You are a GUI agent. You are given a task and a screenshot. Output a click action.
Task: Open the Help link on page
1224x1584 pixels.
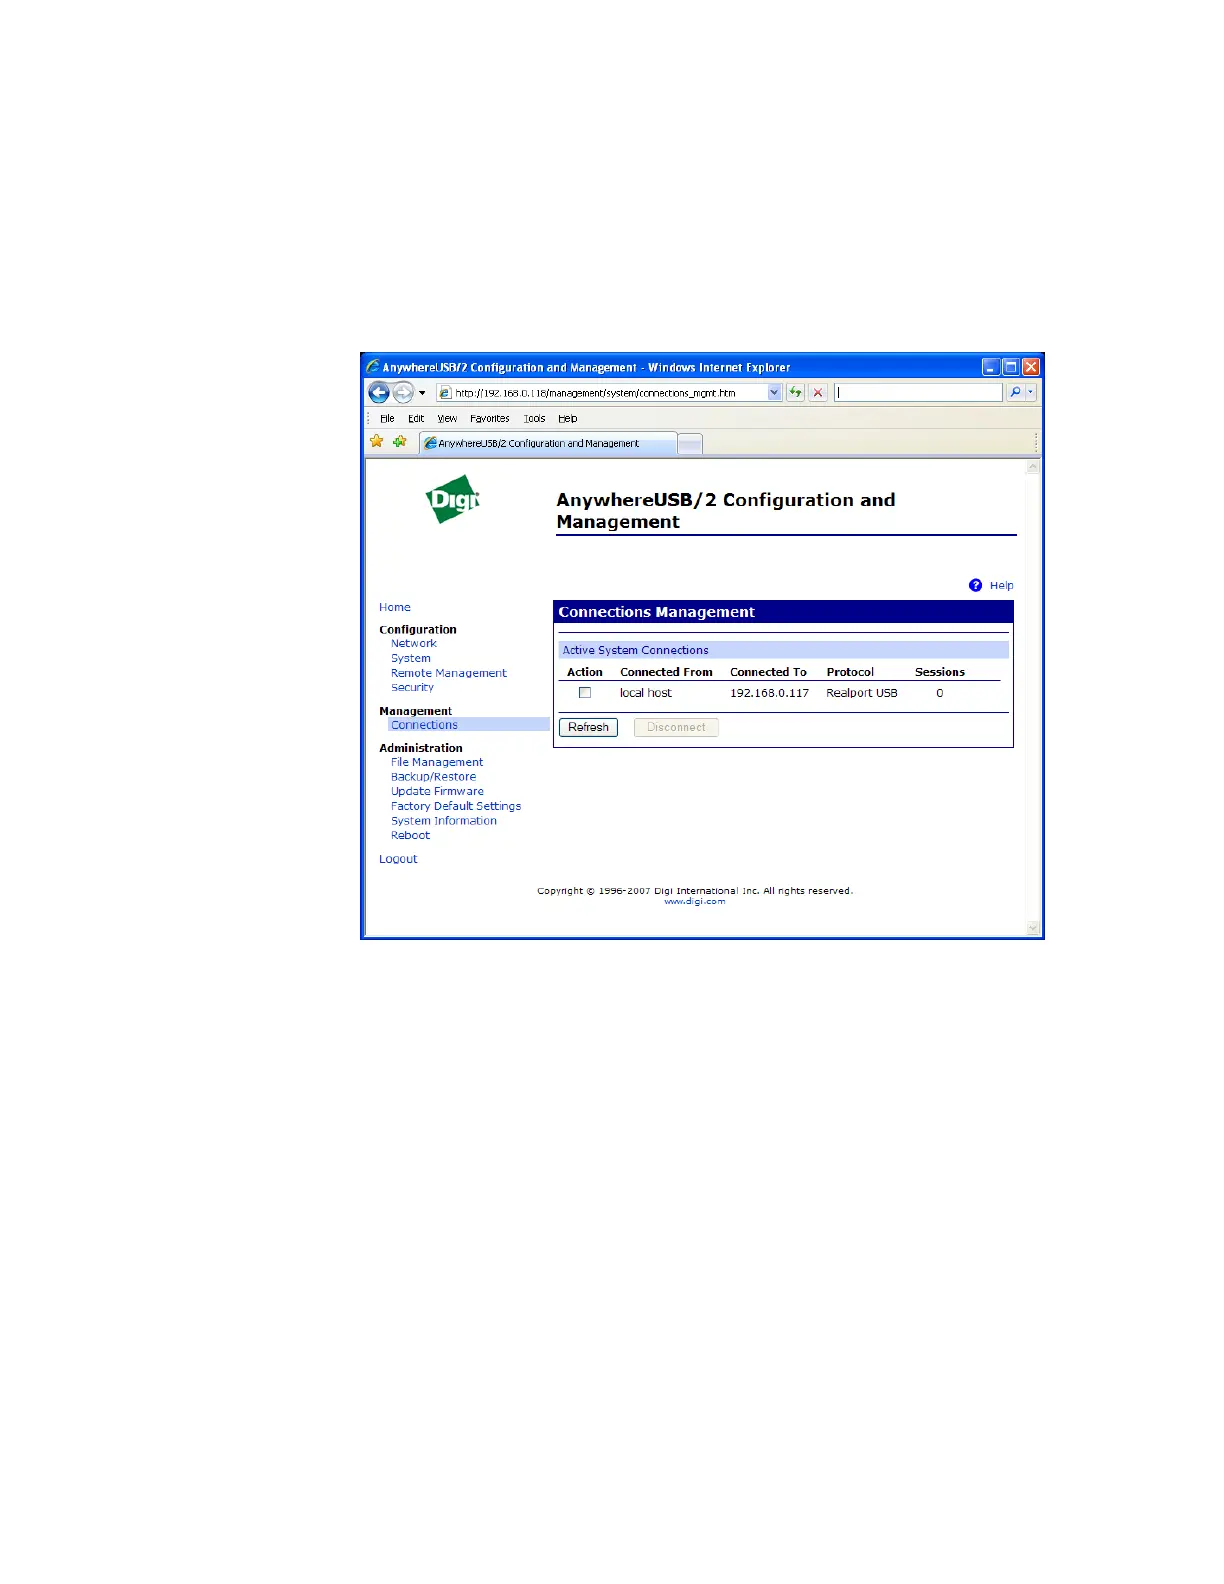click(1002, 586)
